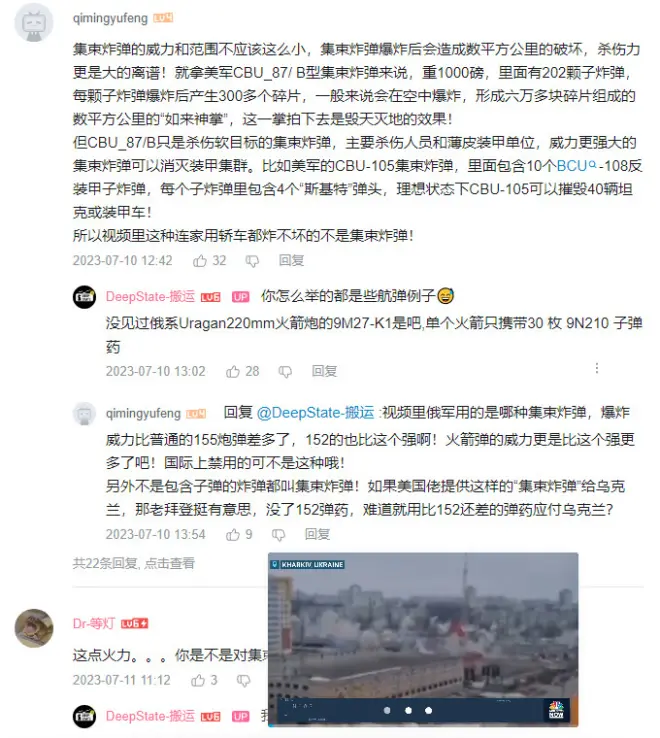The width and height of the screenshot is (660, 738).
Task: Like DeepState-搬运's 13:02 reply with 28 likes
Action: [233, 372]
